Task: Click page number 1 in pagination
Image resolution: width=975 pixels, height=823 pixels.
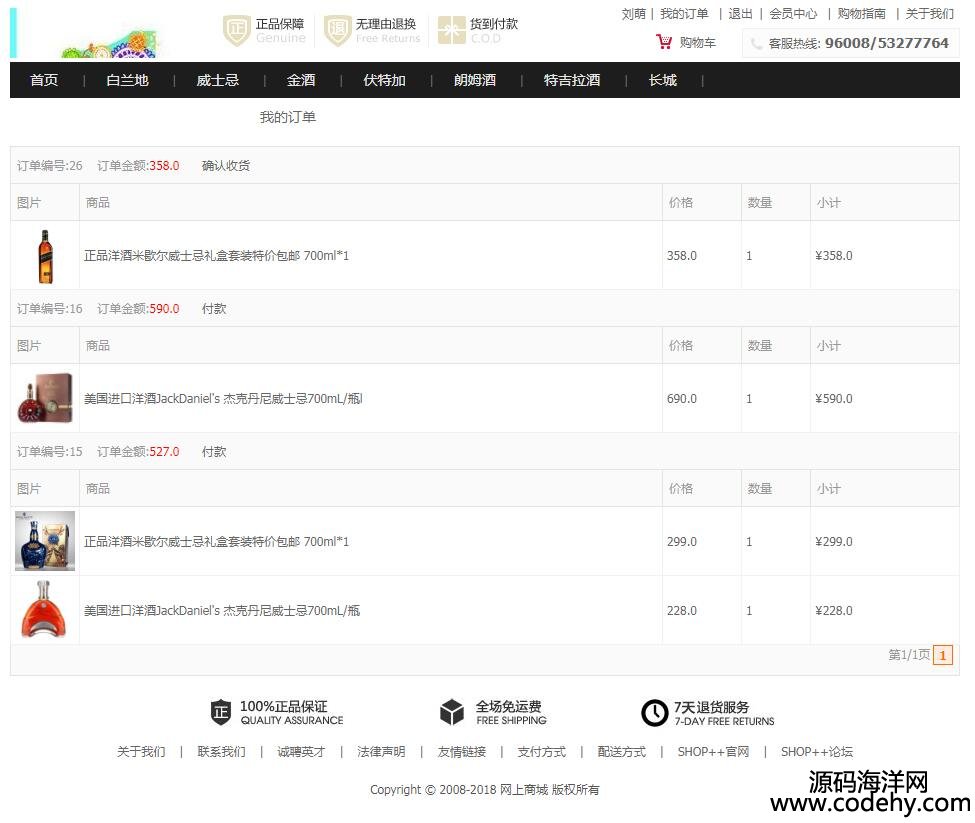Action: [942, 655]
